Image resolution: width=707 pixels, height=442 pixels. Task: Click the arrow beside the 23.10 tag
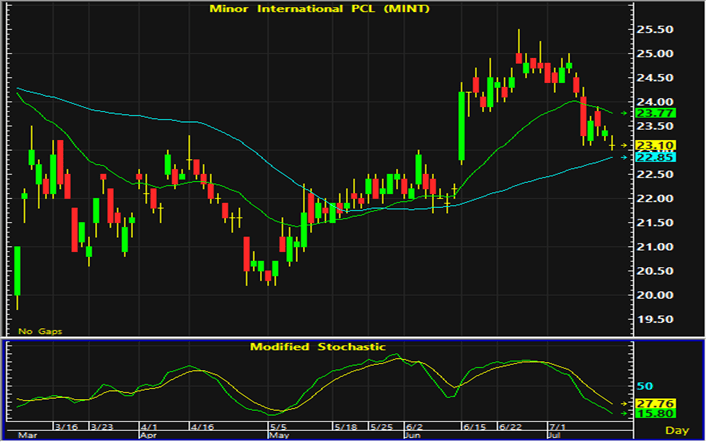point(624,145)
